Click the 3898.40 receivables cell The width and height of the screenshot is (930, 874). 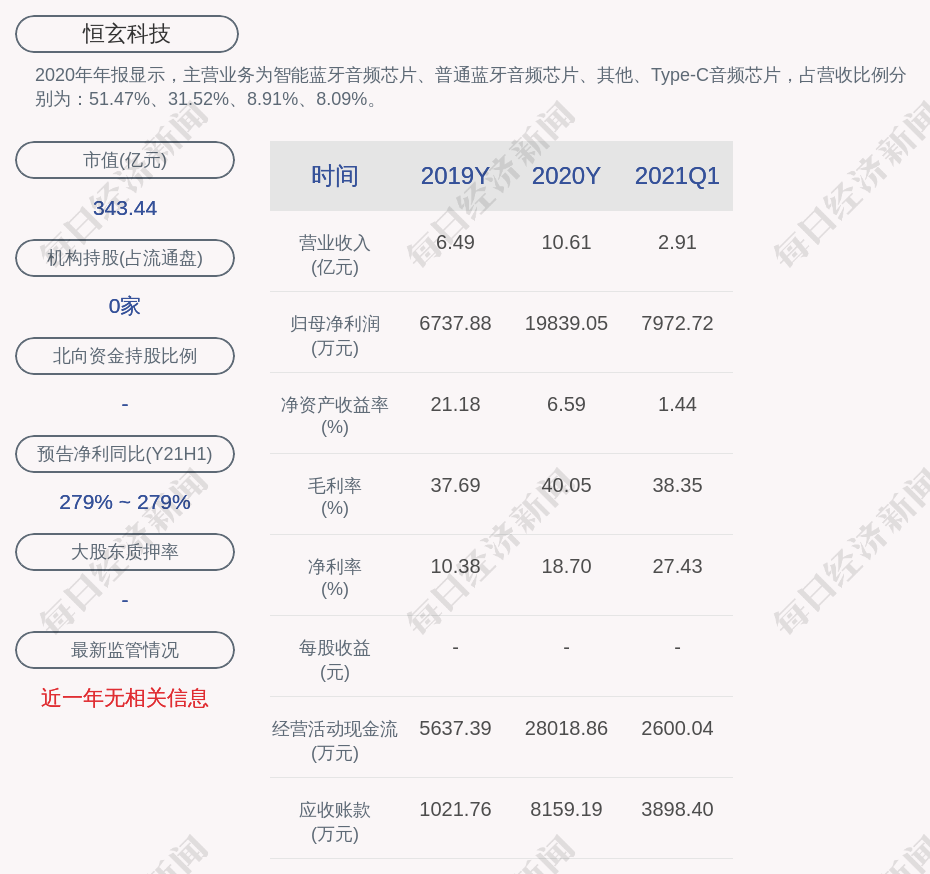pos(677,809)
